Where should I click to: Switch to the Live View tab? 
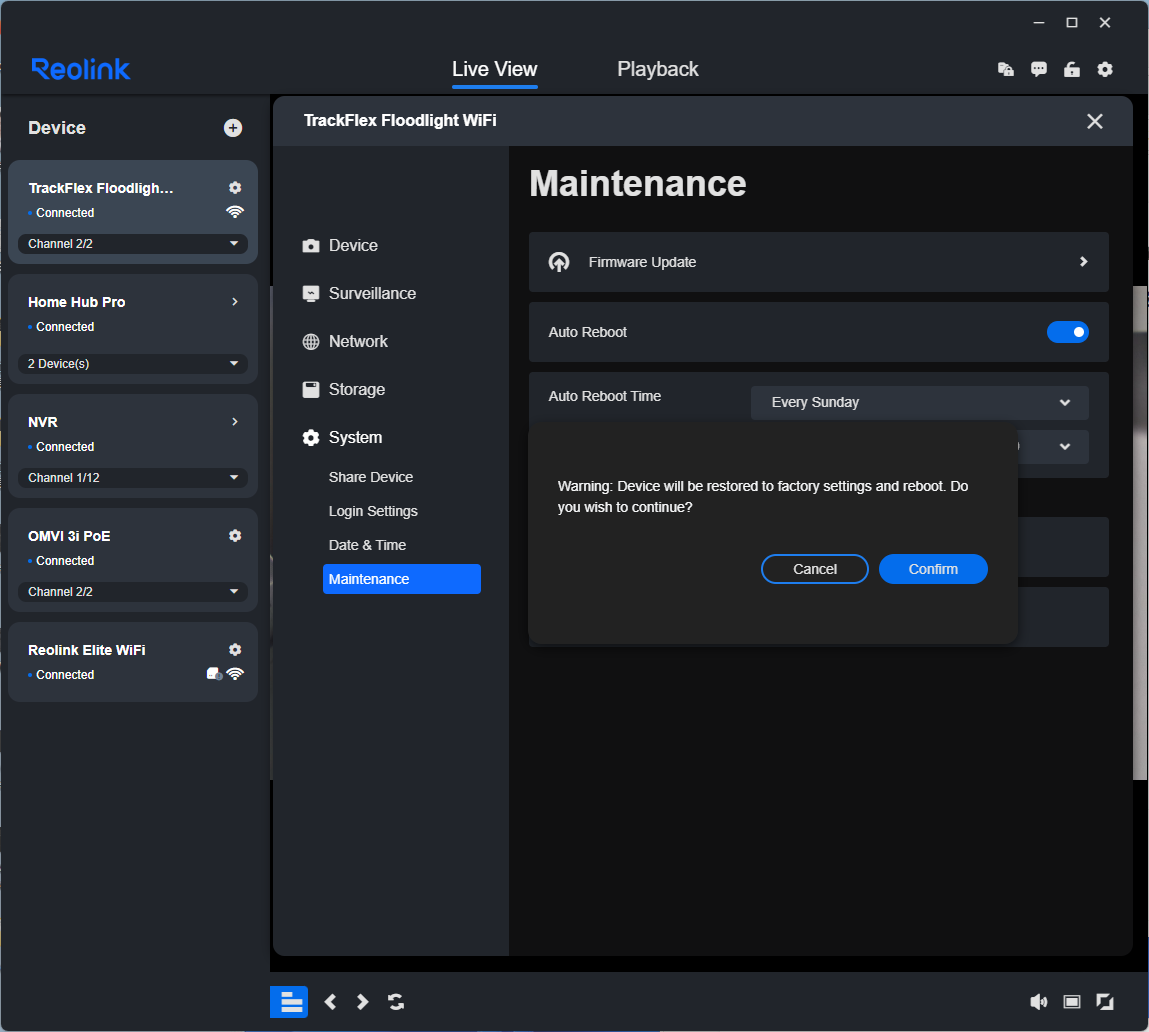tap(495, 70)
